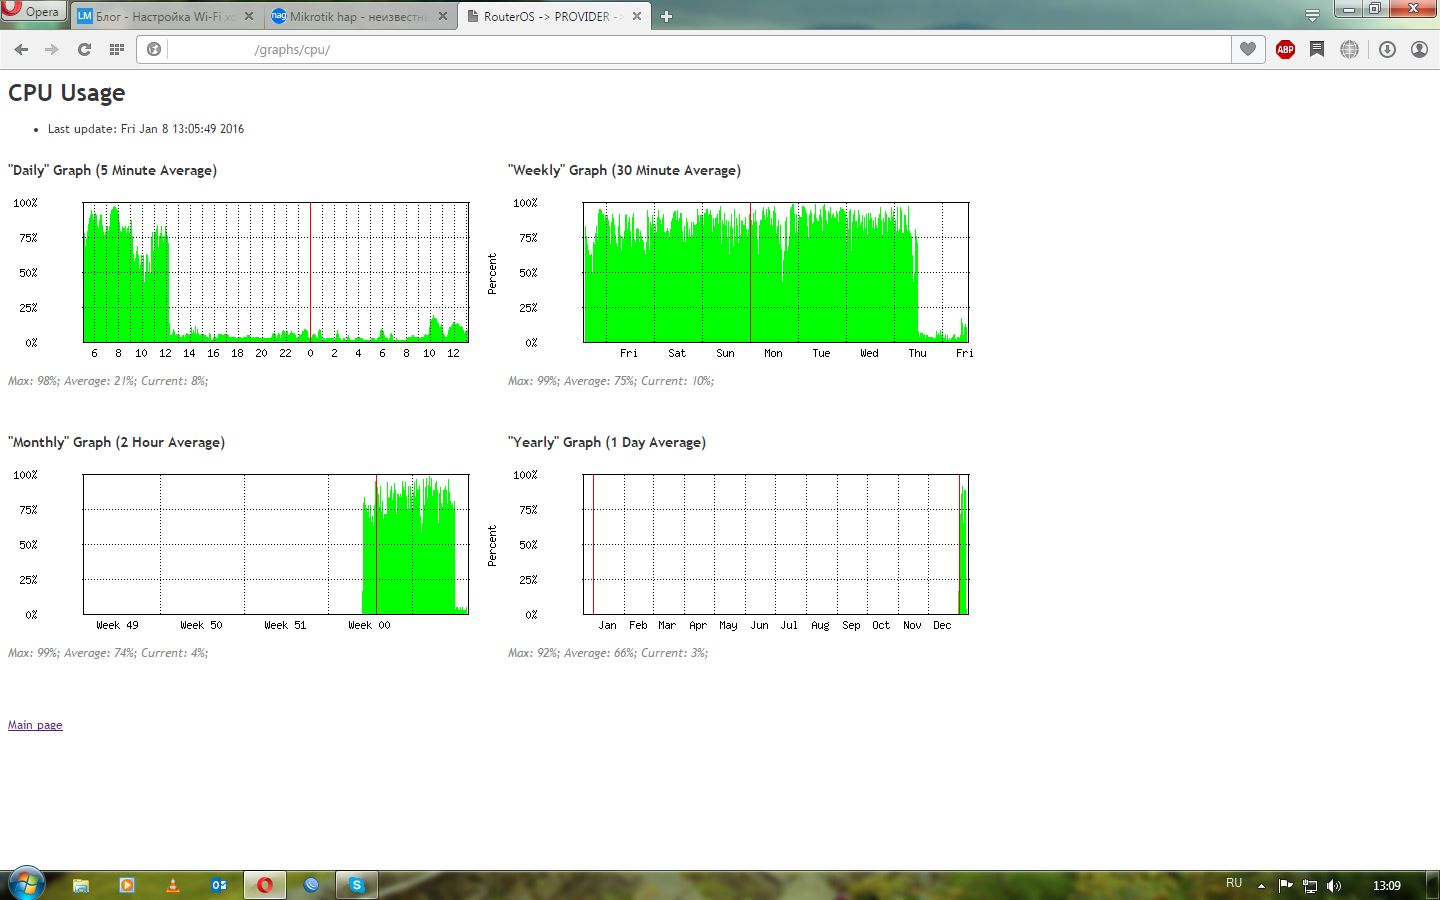Show hidden system tray icons
The height and width of the screenshot is (900, 1440).
tap(1261, 885)
